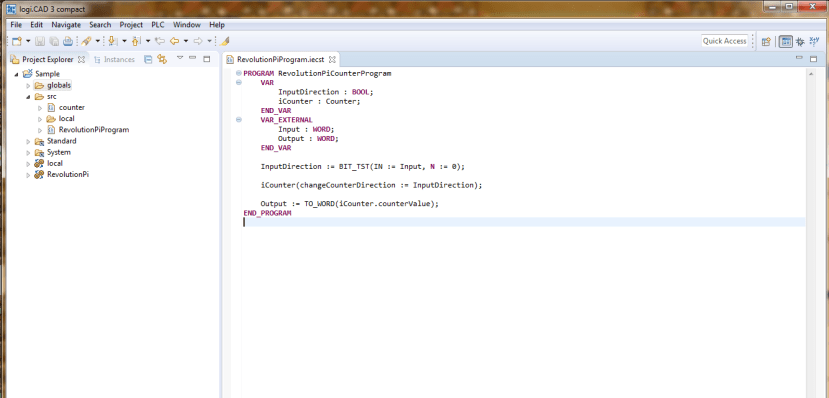Screen dimensions: 829x398
Task: Expand the Standard folder
Action: [29, 141]
